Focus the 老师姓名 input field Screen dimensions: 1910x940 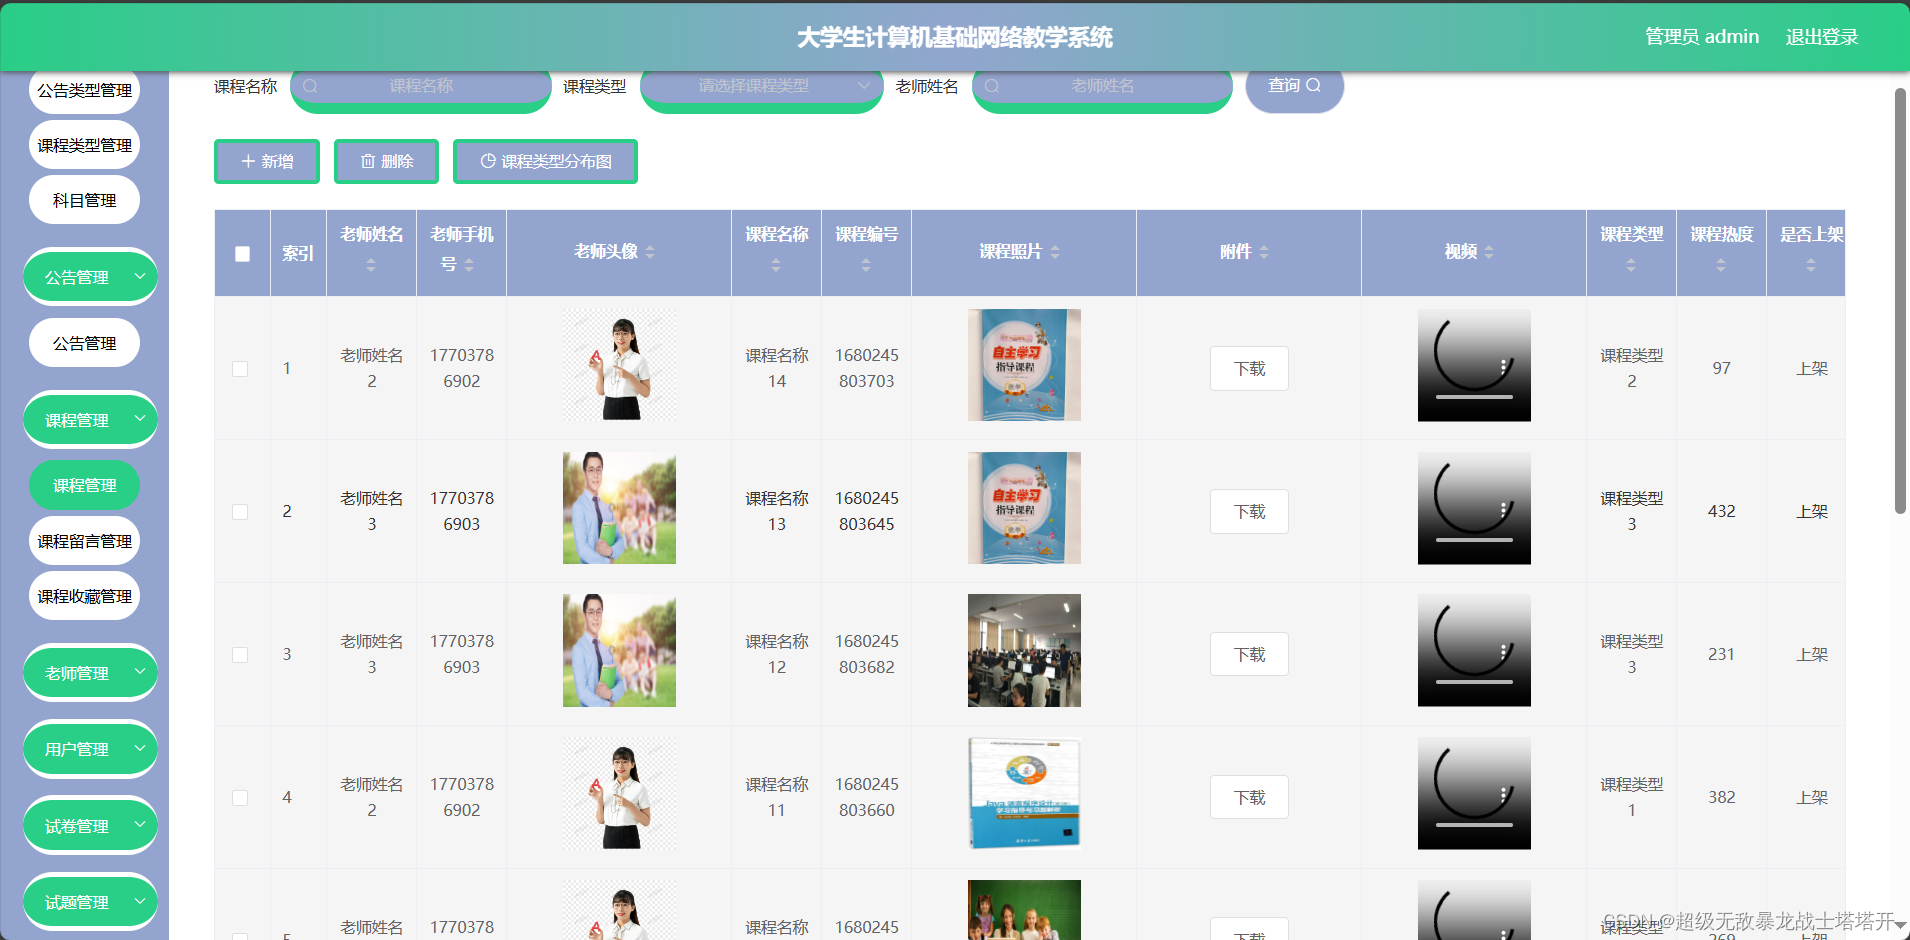coord(1102,86)
